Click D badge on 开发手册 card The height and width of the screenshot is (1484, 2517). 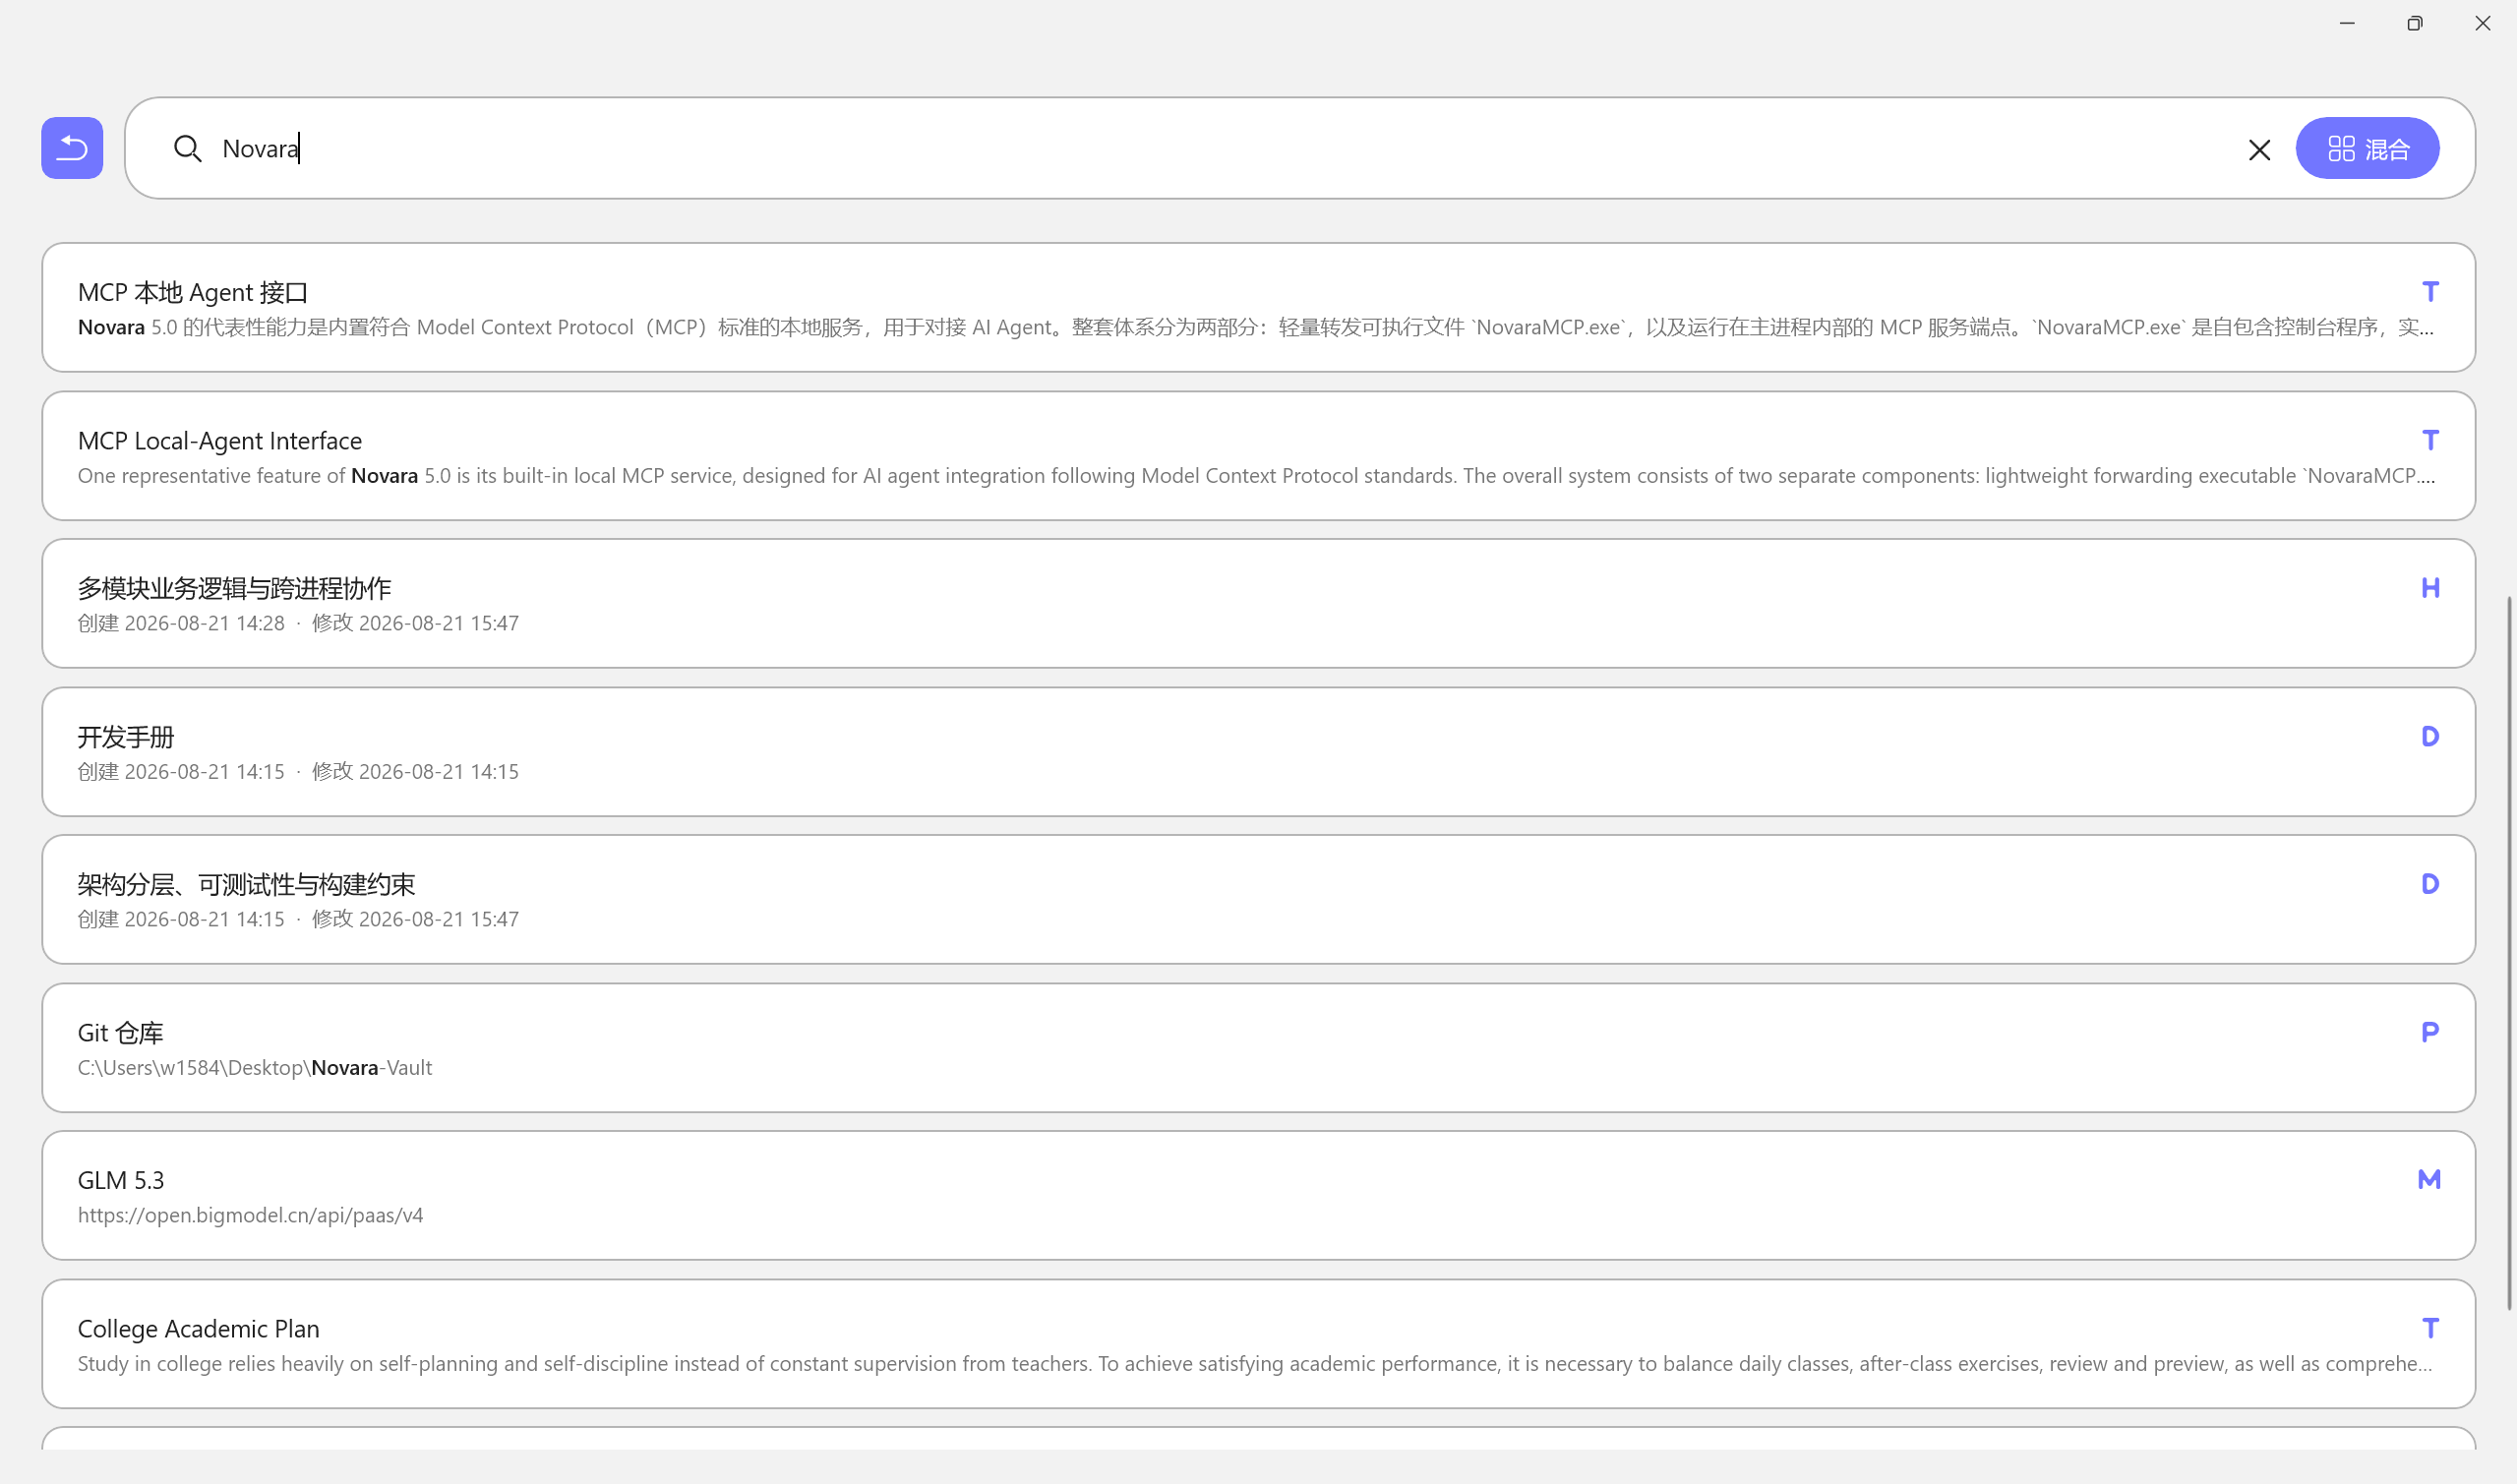coord(2430,736)
